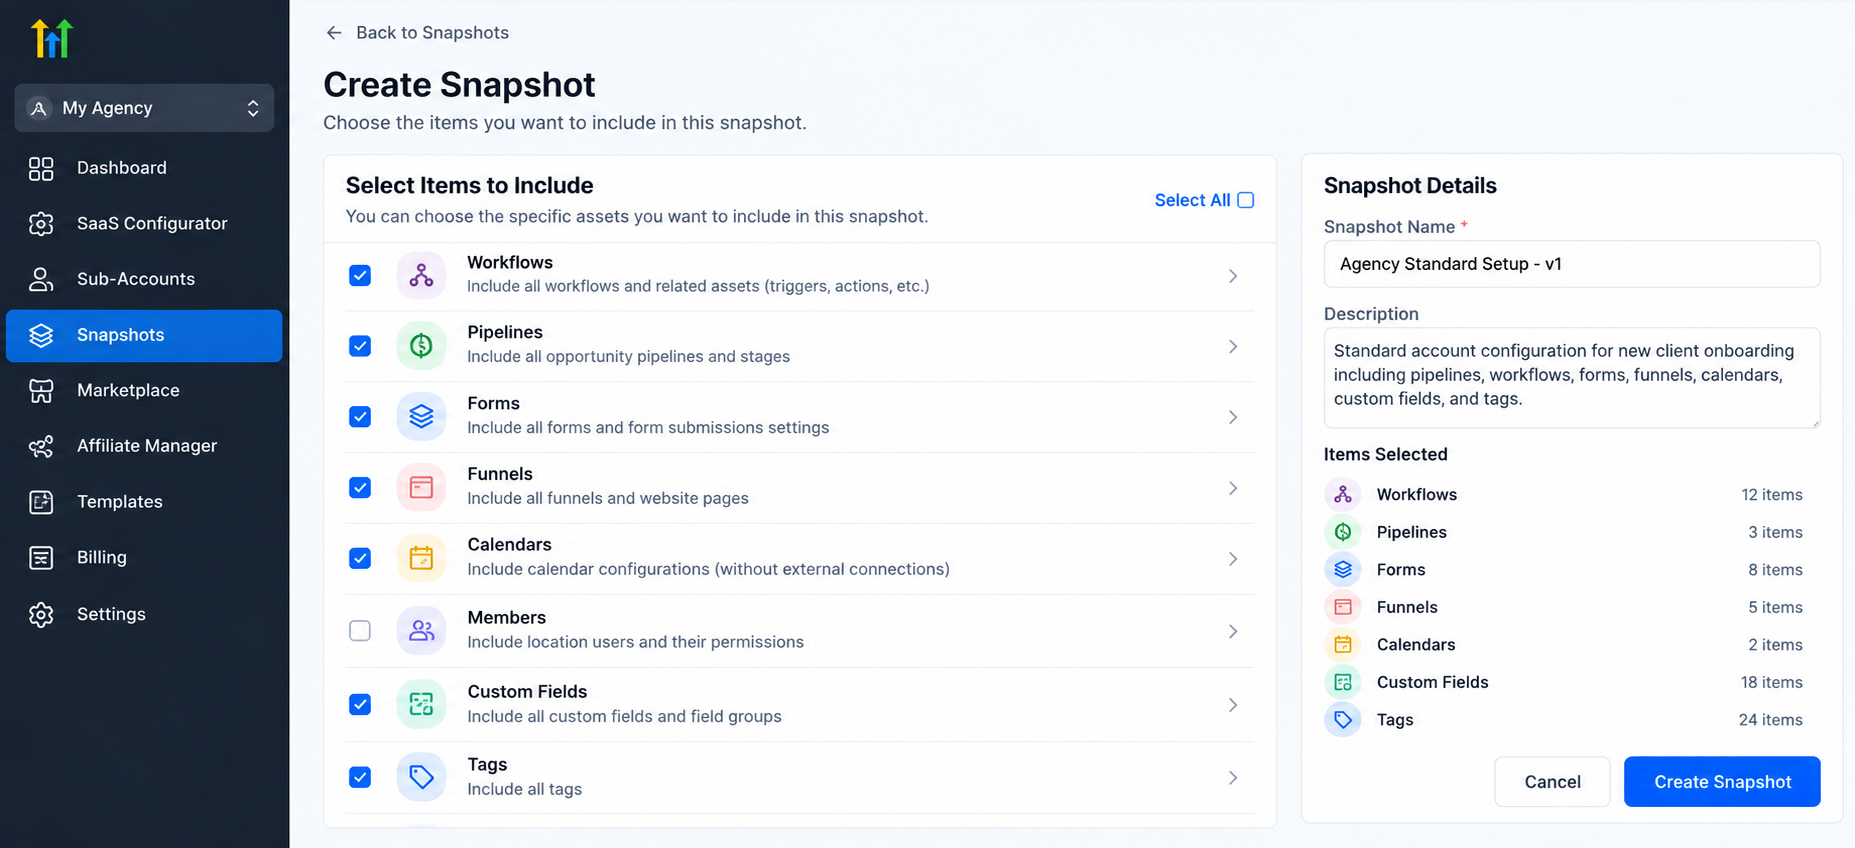
Task: Uncheck the Tags checkbox
Action: click(x=360, y=777)
